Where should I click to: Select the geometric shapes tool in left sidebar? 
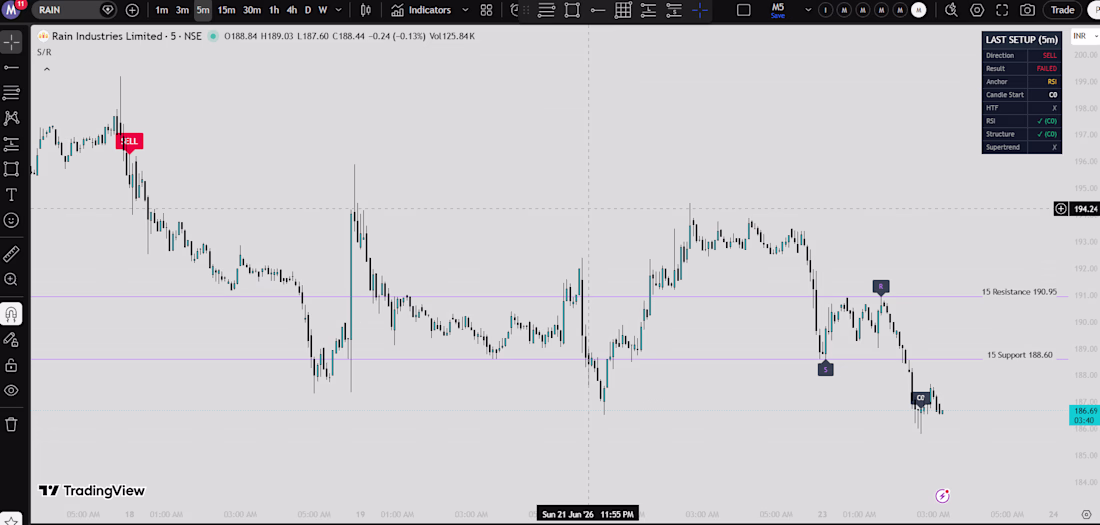(11, 169)
